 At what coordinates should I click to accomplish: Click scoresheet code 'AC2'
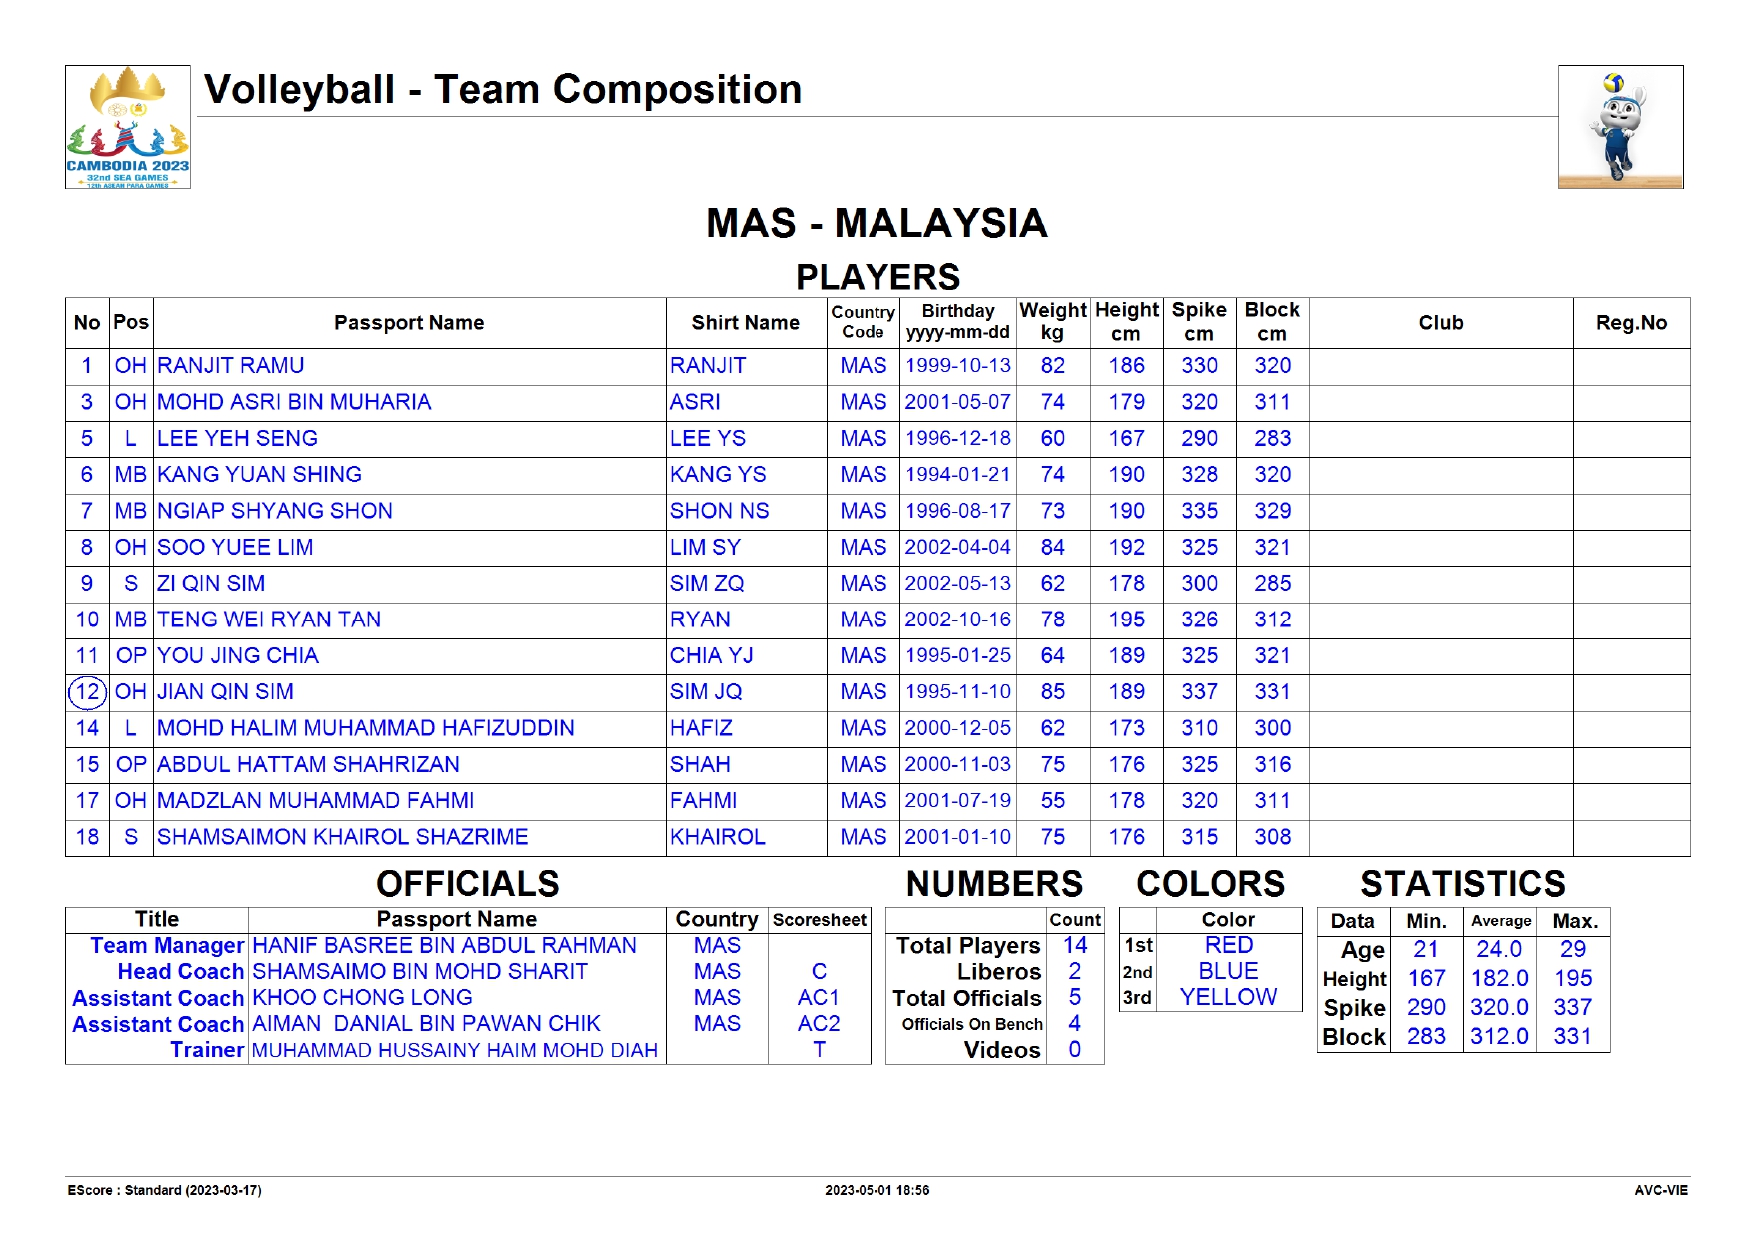[x=819, y=1024]
